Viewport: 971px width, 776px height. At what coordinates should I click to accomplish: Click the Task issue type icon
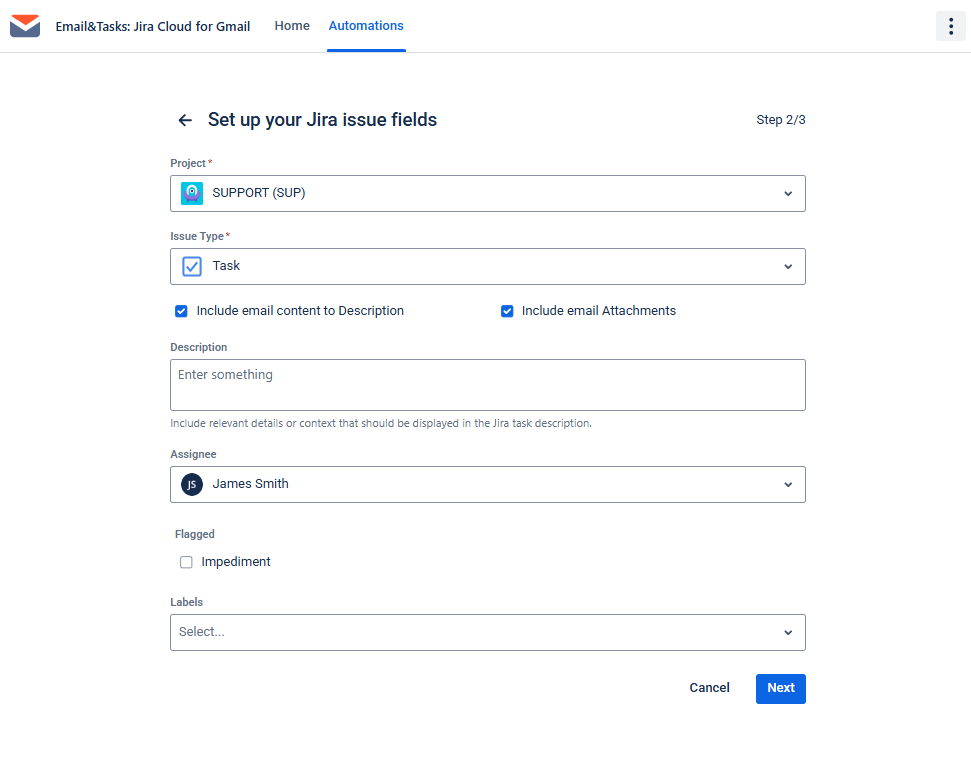pos(192,267)
